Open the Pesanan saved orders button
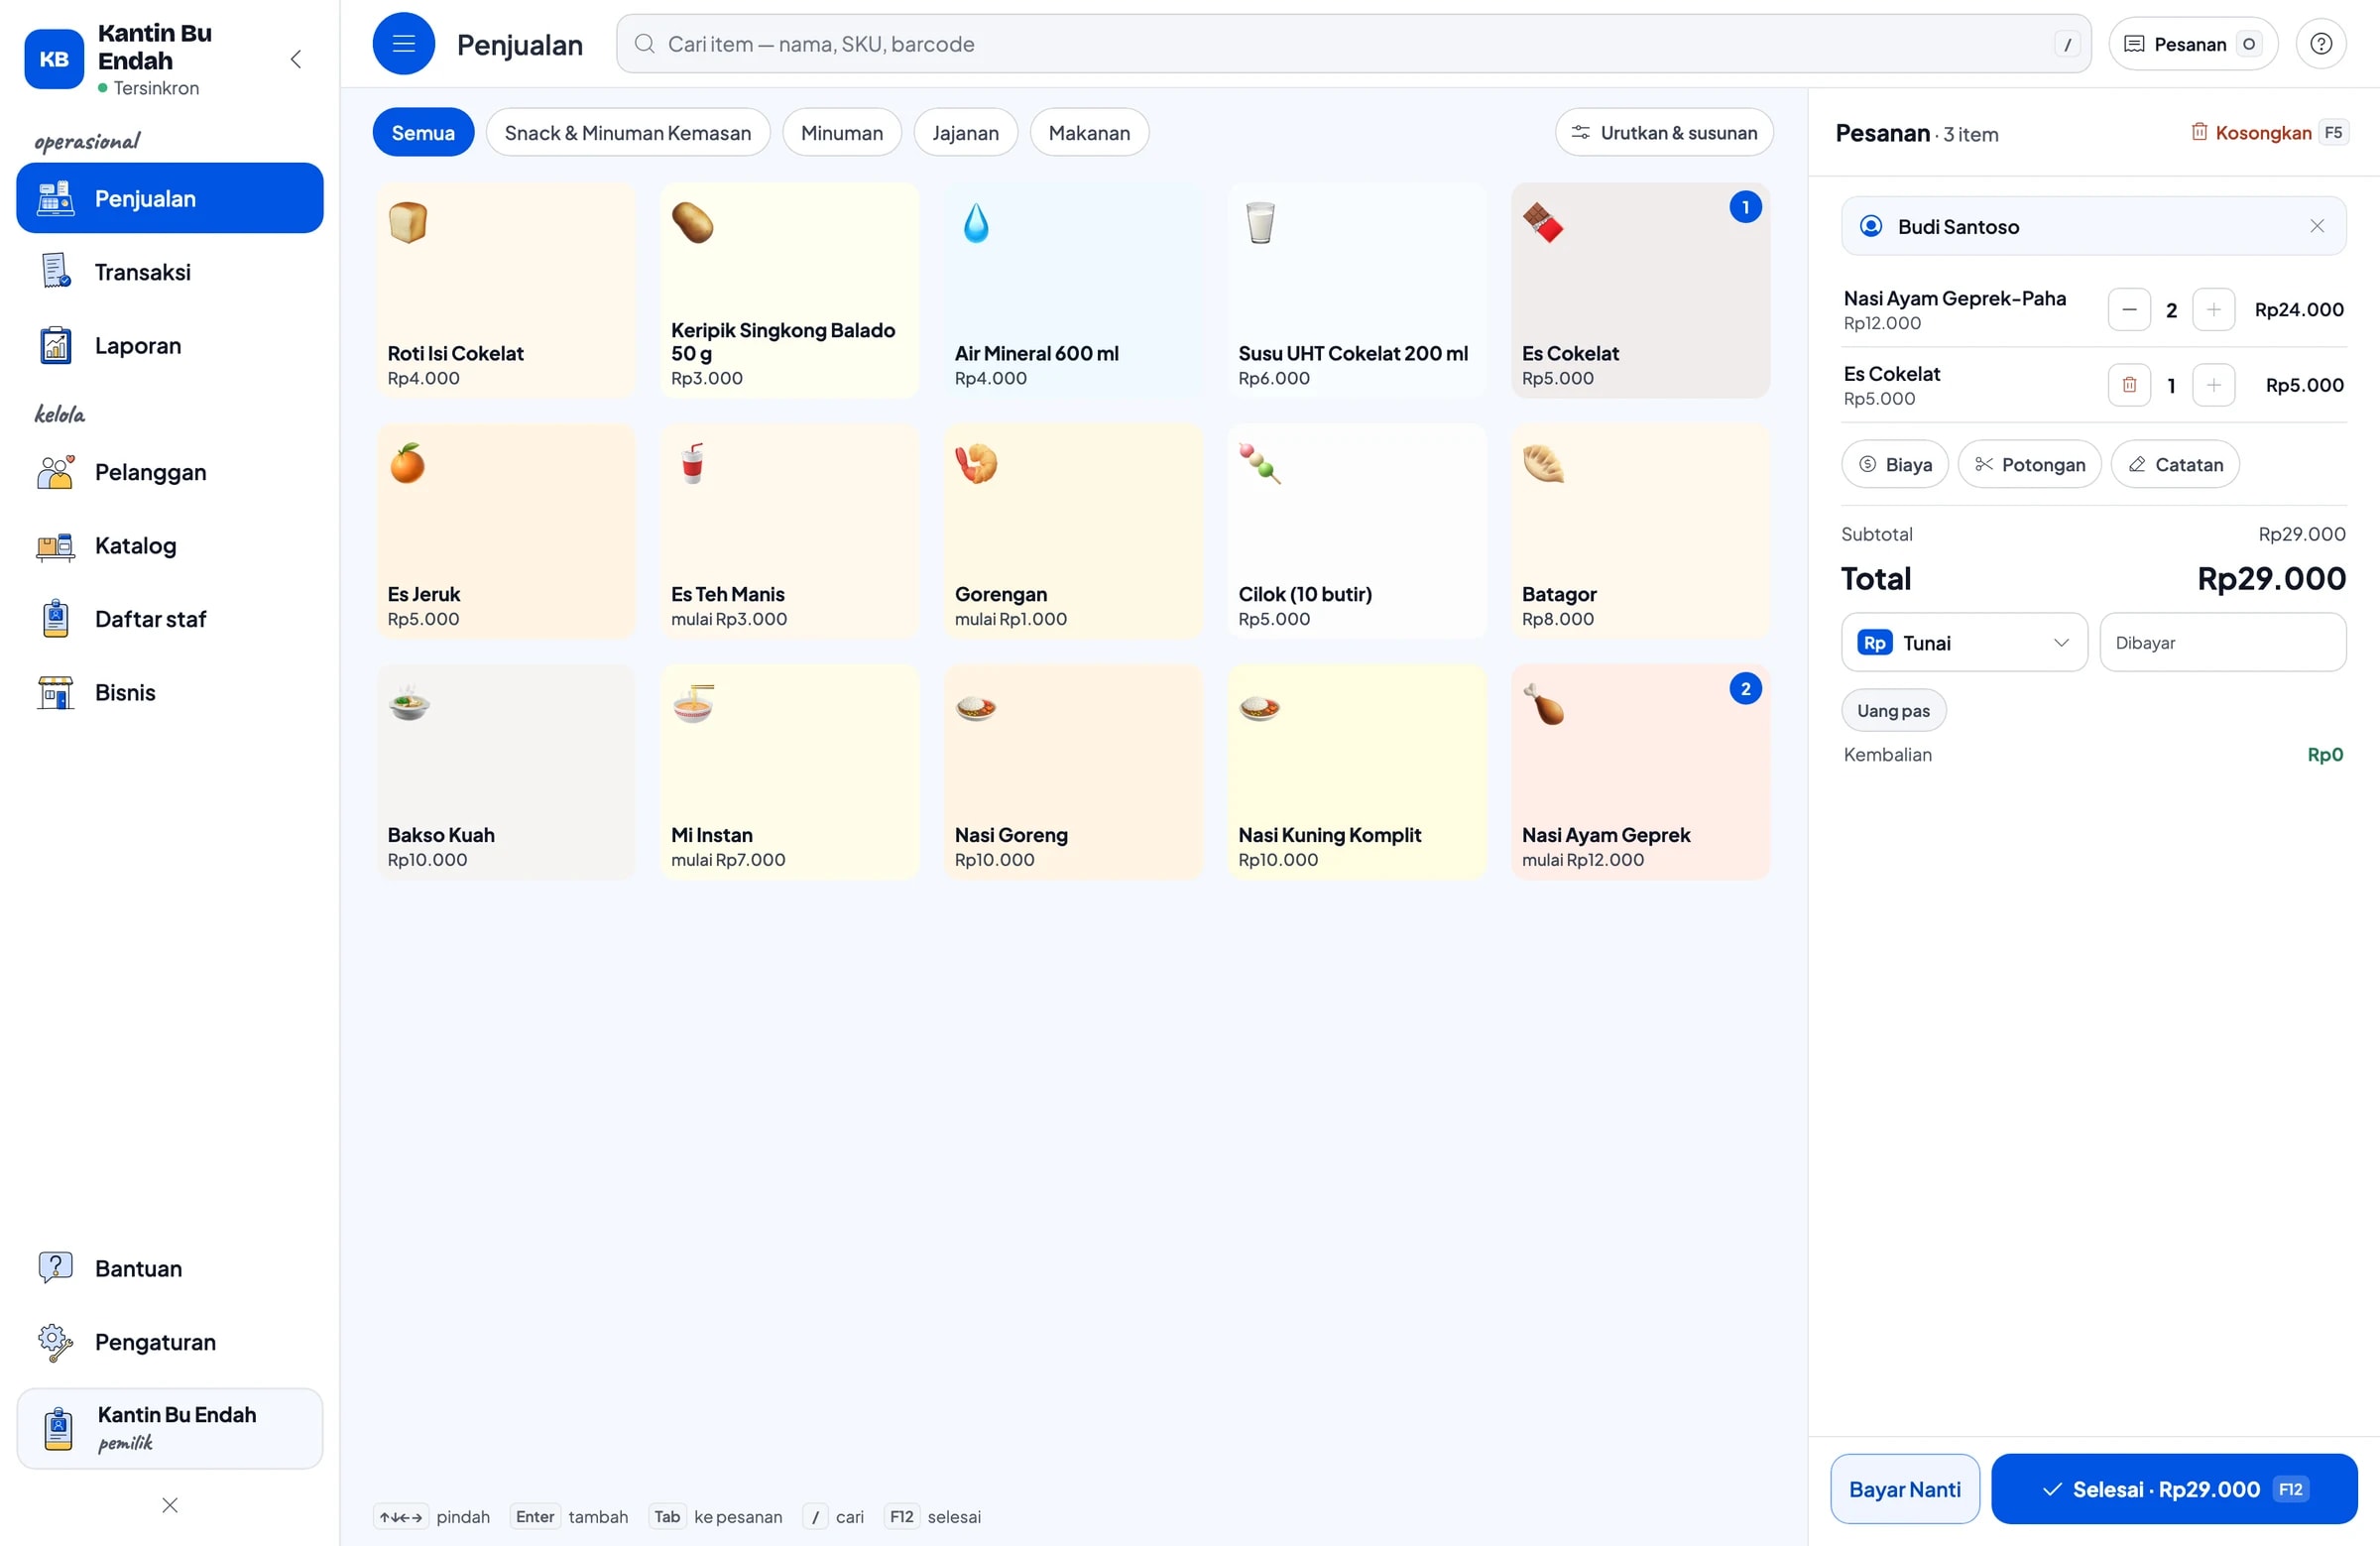This screenshot has height=1546, width=2380. [2192, 44]
